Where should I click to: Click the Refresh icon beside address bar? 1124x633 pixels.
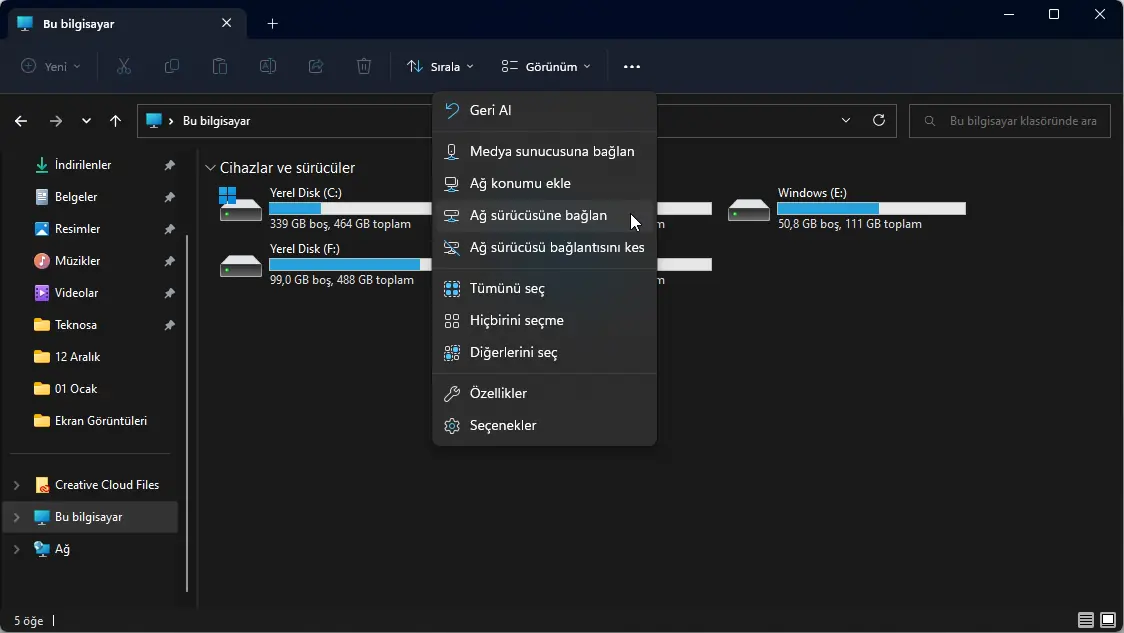[879, 120]
